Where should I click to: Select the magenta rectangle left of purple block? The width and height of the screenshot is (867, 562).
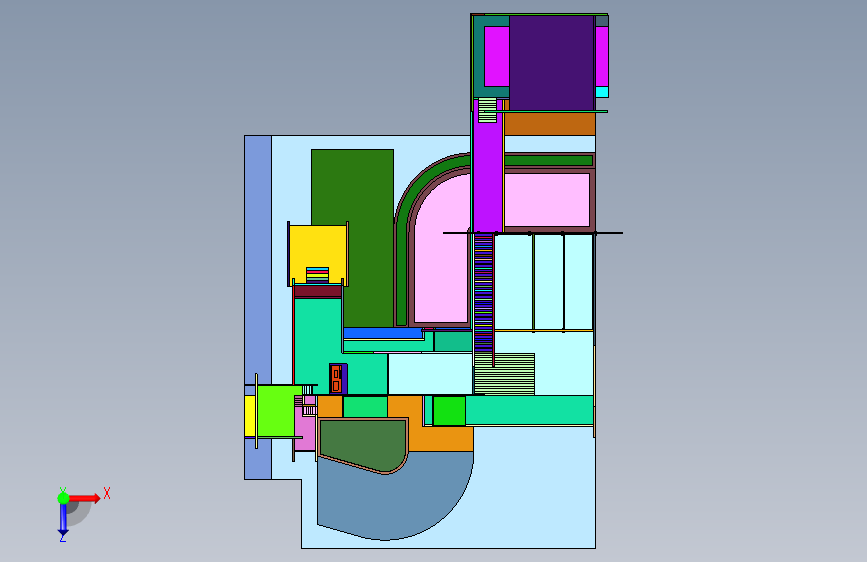pyautogui.click(x=497, y=56)
